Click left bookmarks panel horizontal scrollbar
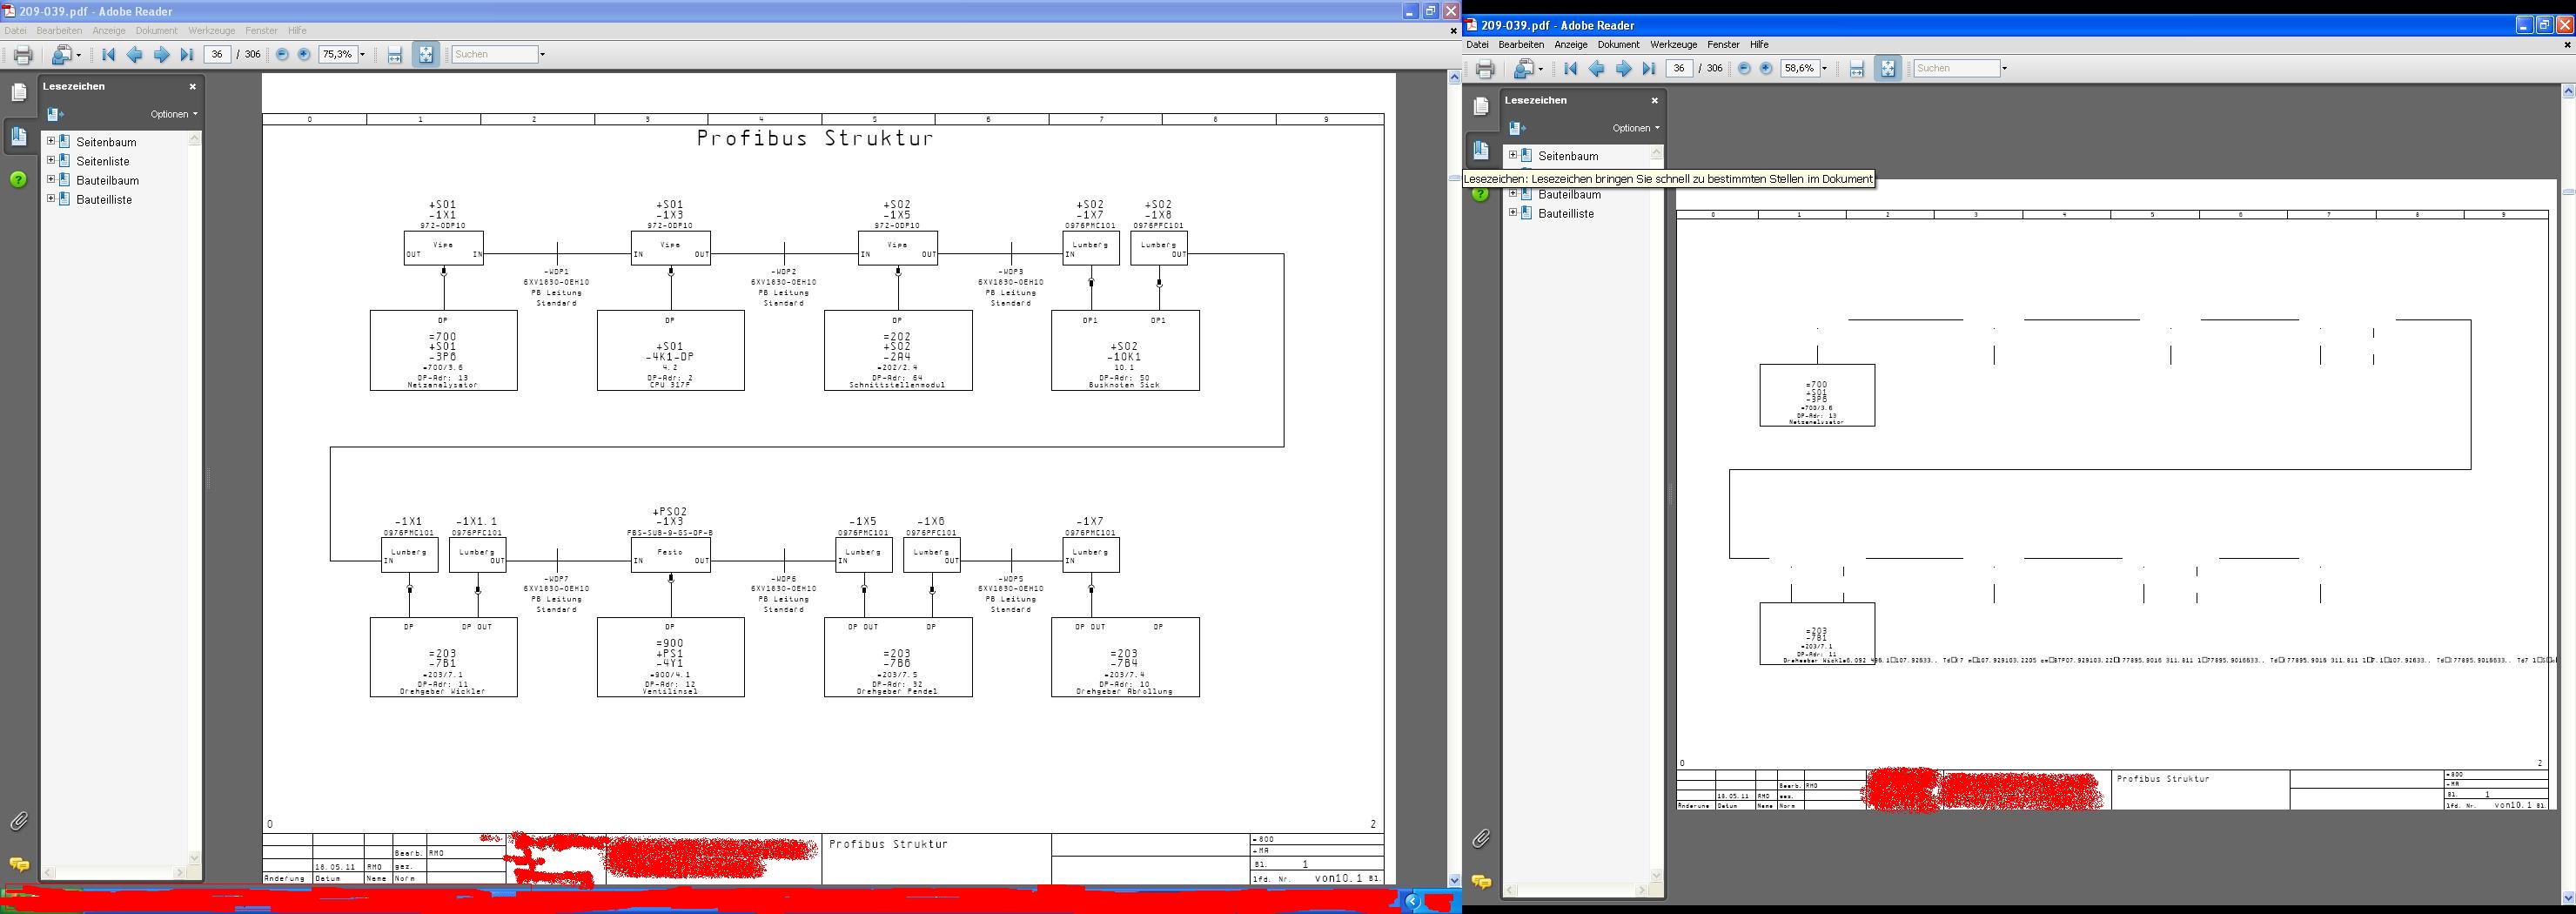 (x=116, y=873)
